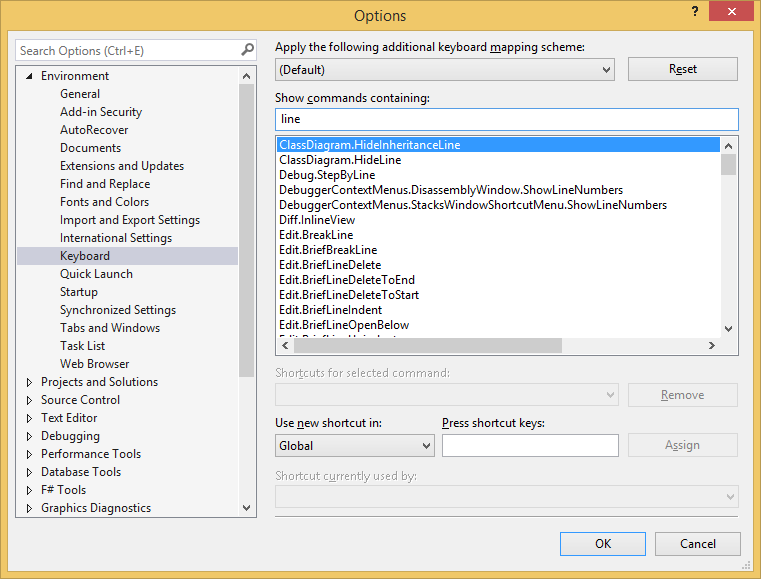Select Synchronized Settings
The width and height of the screenshot is (761, 579).
click(x=117, y=310)
